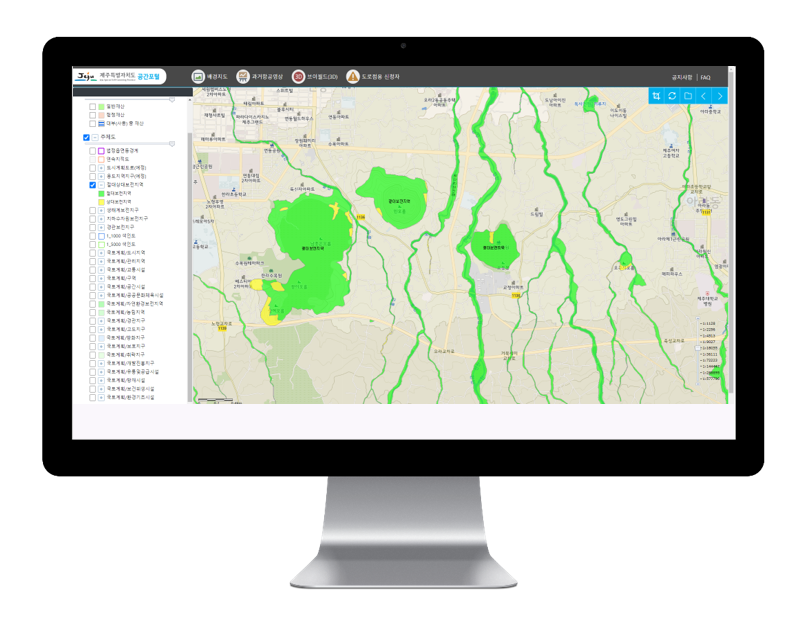Select the crop tool on the map toolbar
Image resolution: width=812 pixels, height=632 pixels.
point(656,96)
